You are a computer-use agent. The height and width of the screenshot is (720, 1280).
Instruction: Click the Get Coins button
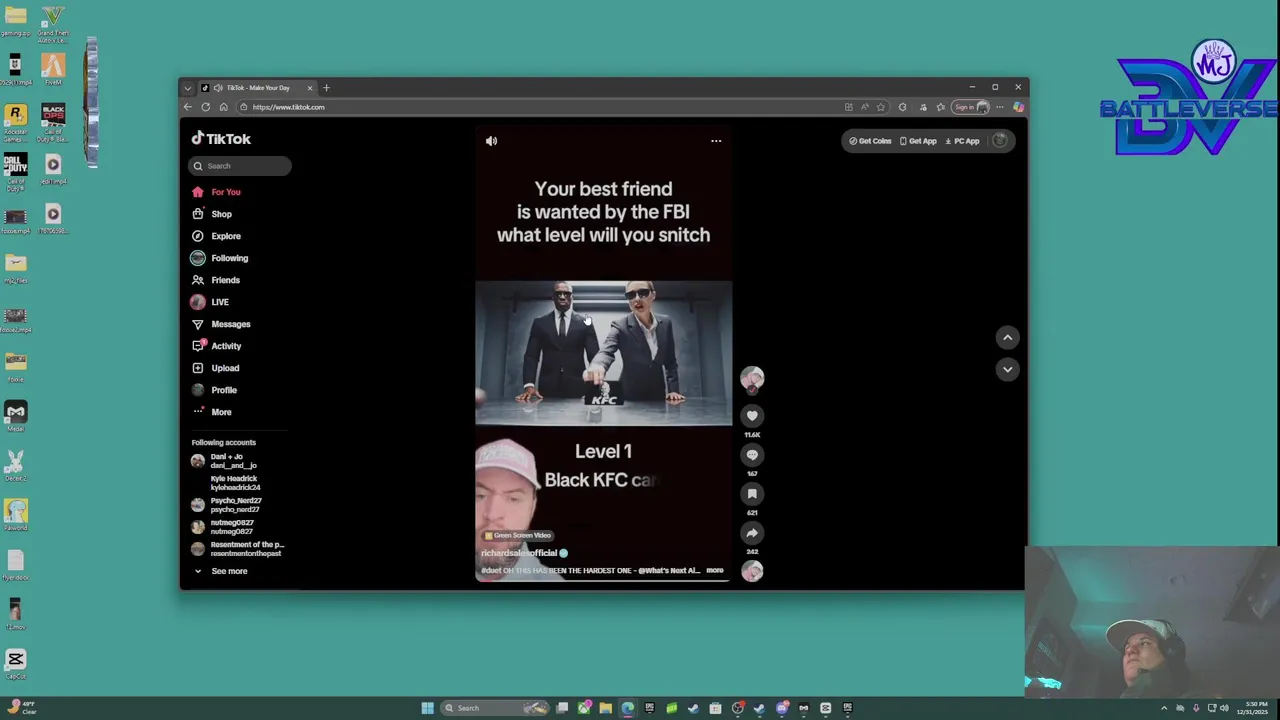870,141
